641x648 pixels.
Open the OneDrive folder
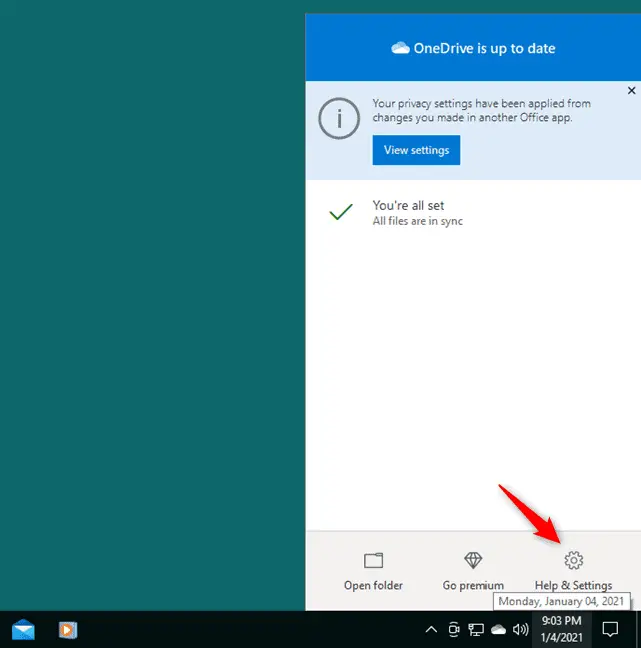(373, 572)
